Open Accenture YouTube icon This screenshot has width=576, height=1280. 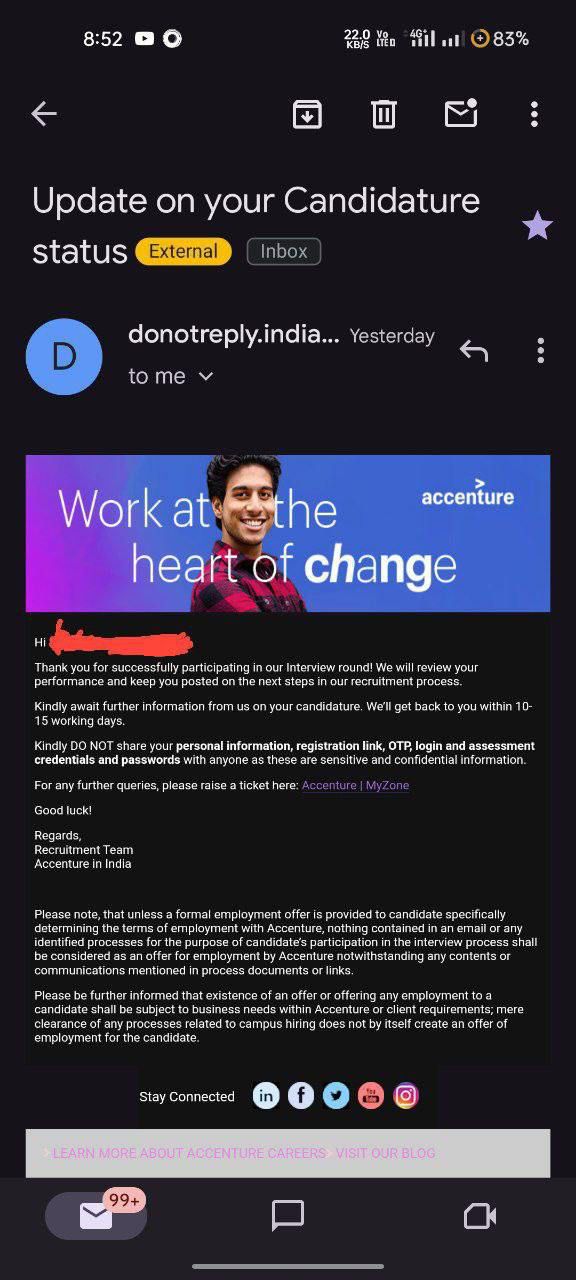click(x=370, y=1096)
